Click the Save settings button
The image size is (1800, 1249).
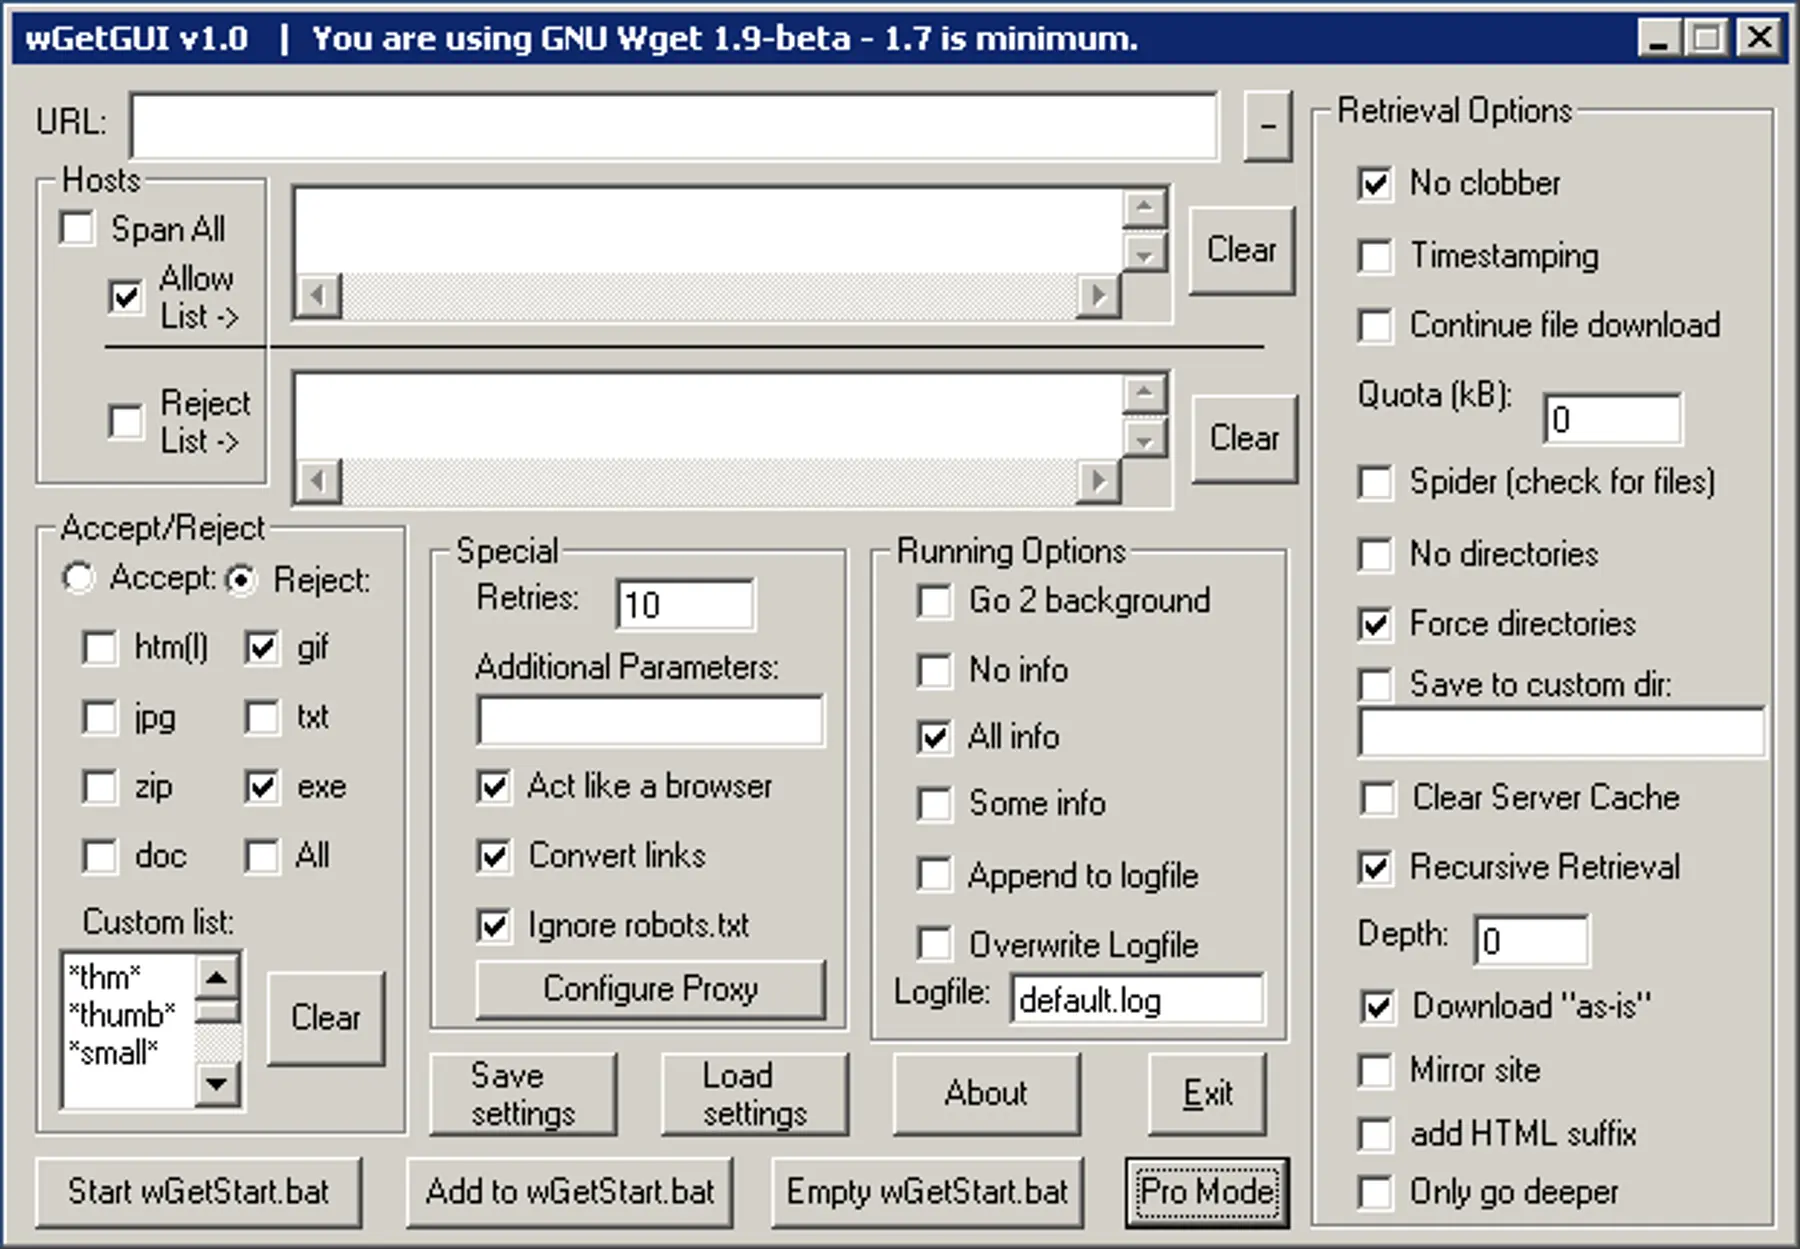(522, 1092)
